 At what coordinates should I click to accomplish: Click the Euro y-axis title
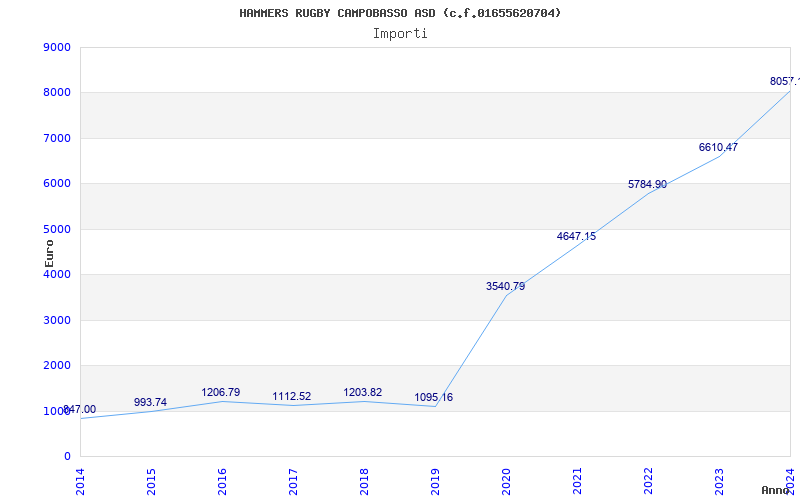click(x=49, y=252)
